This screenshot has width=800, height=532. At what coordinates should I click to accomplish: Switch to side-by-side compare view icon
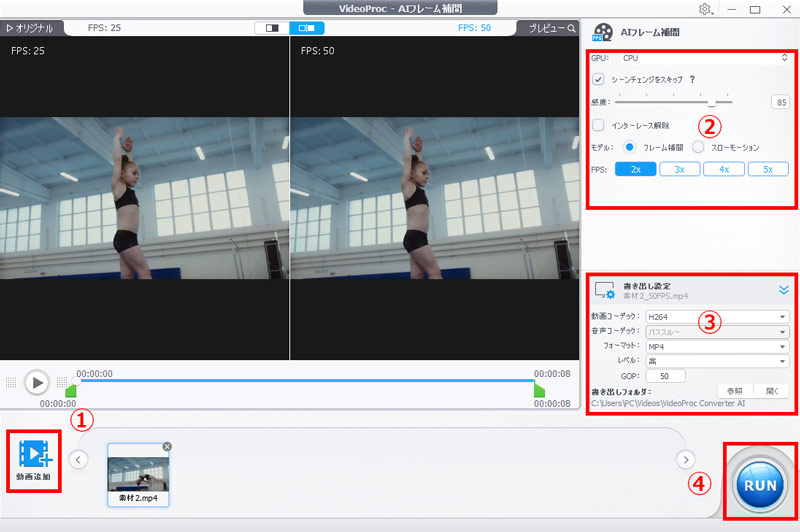tap(307, 28)
